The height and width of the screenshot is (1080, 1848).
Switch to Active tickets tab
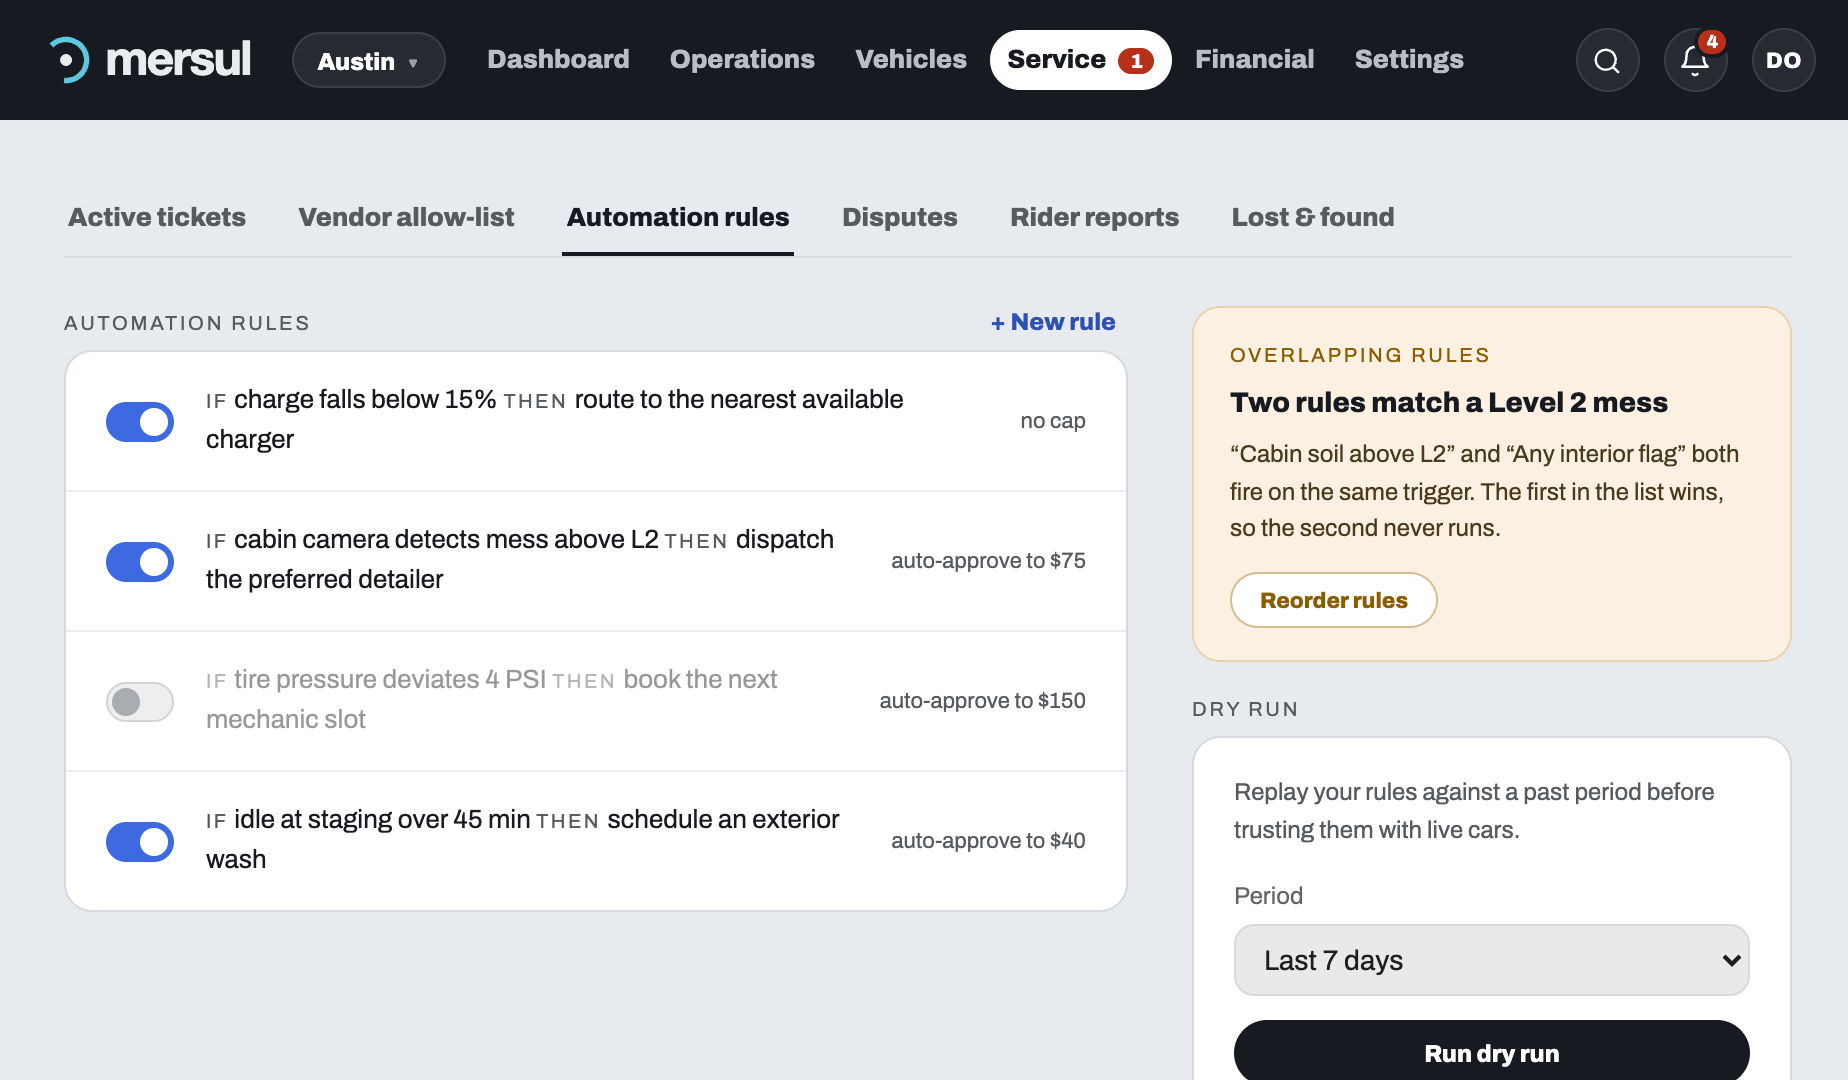pyautogui.click(x=157, y=217)
